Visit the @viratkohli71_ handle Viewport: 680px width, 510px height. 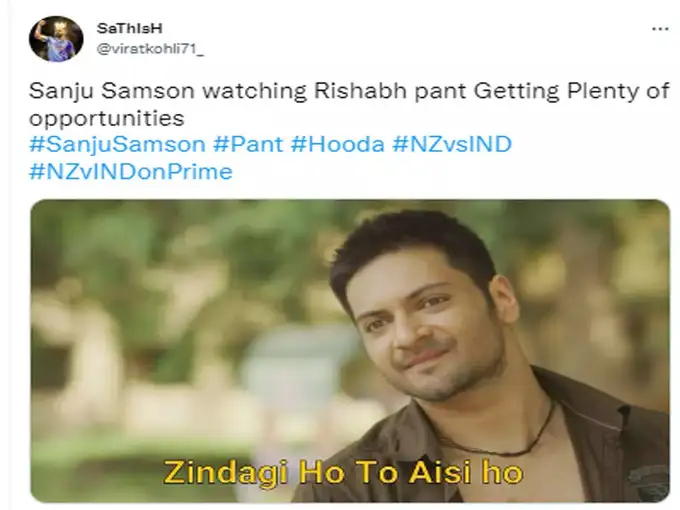[x=150, y=49]
